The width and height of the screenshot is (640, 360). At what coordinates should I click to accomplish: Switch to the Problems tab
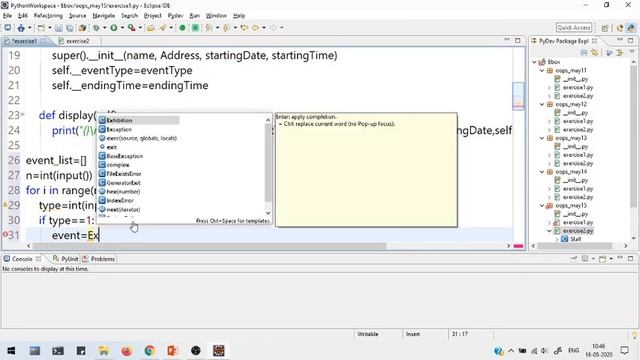point(99,259)
